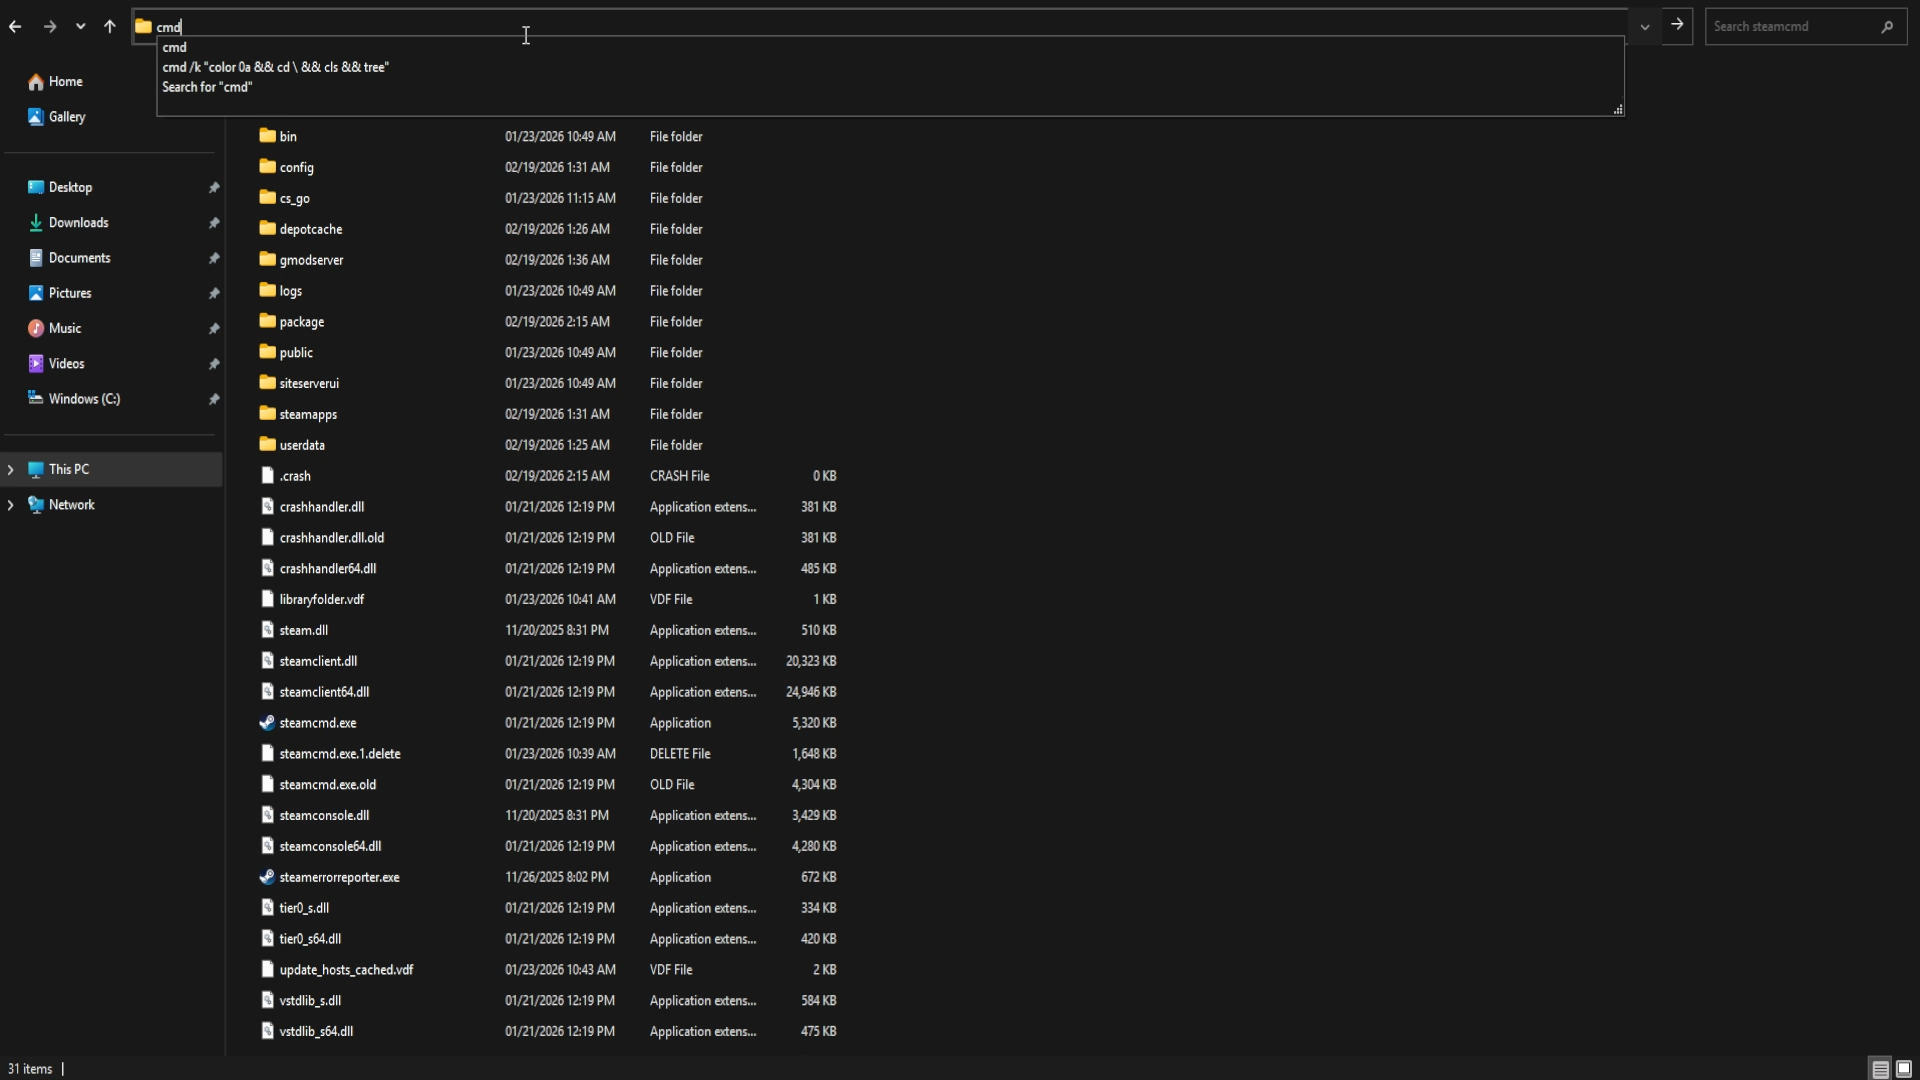Choose Search for cmd suggestion
The image size is (1920, 1080).
[207, 87]
